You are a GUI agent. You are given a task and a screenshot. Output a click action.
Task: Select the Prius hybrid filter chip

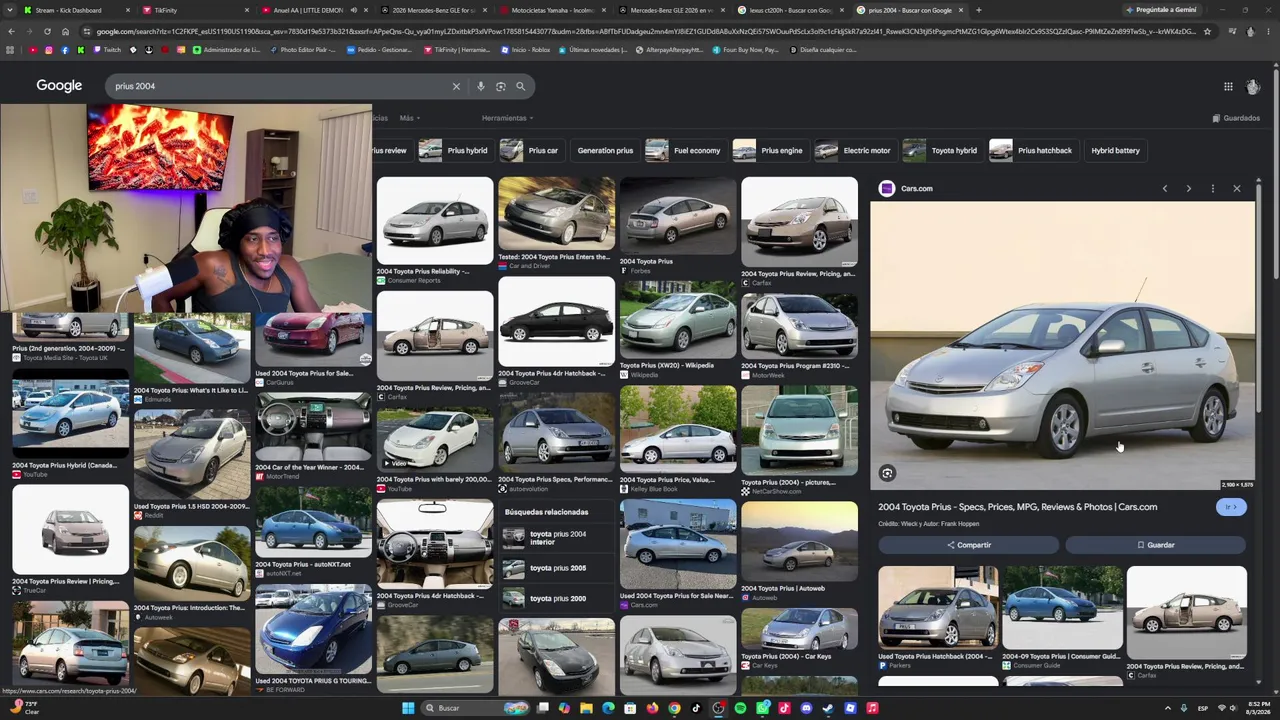pyautogui.click(x=454, y=150)
